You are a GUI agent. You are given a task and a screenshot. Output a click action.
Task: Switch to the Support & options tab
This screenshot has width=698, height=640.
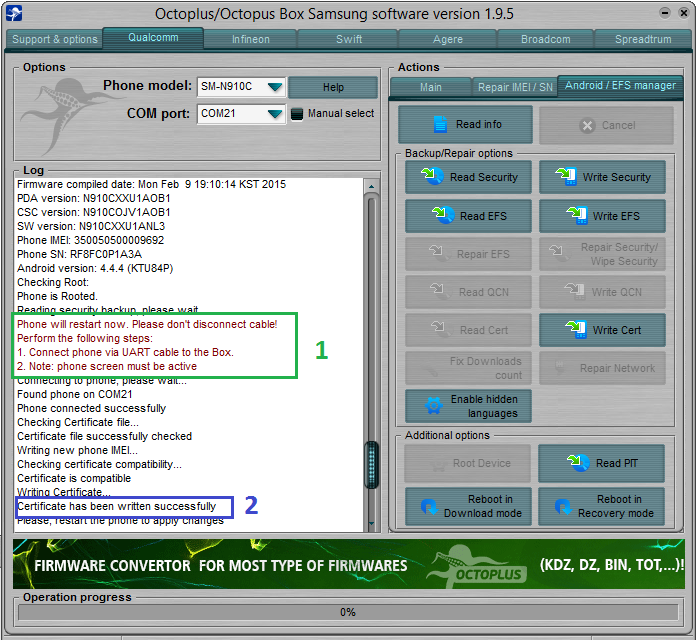[x=54, y=39]
